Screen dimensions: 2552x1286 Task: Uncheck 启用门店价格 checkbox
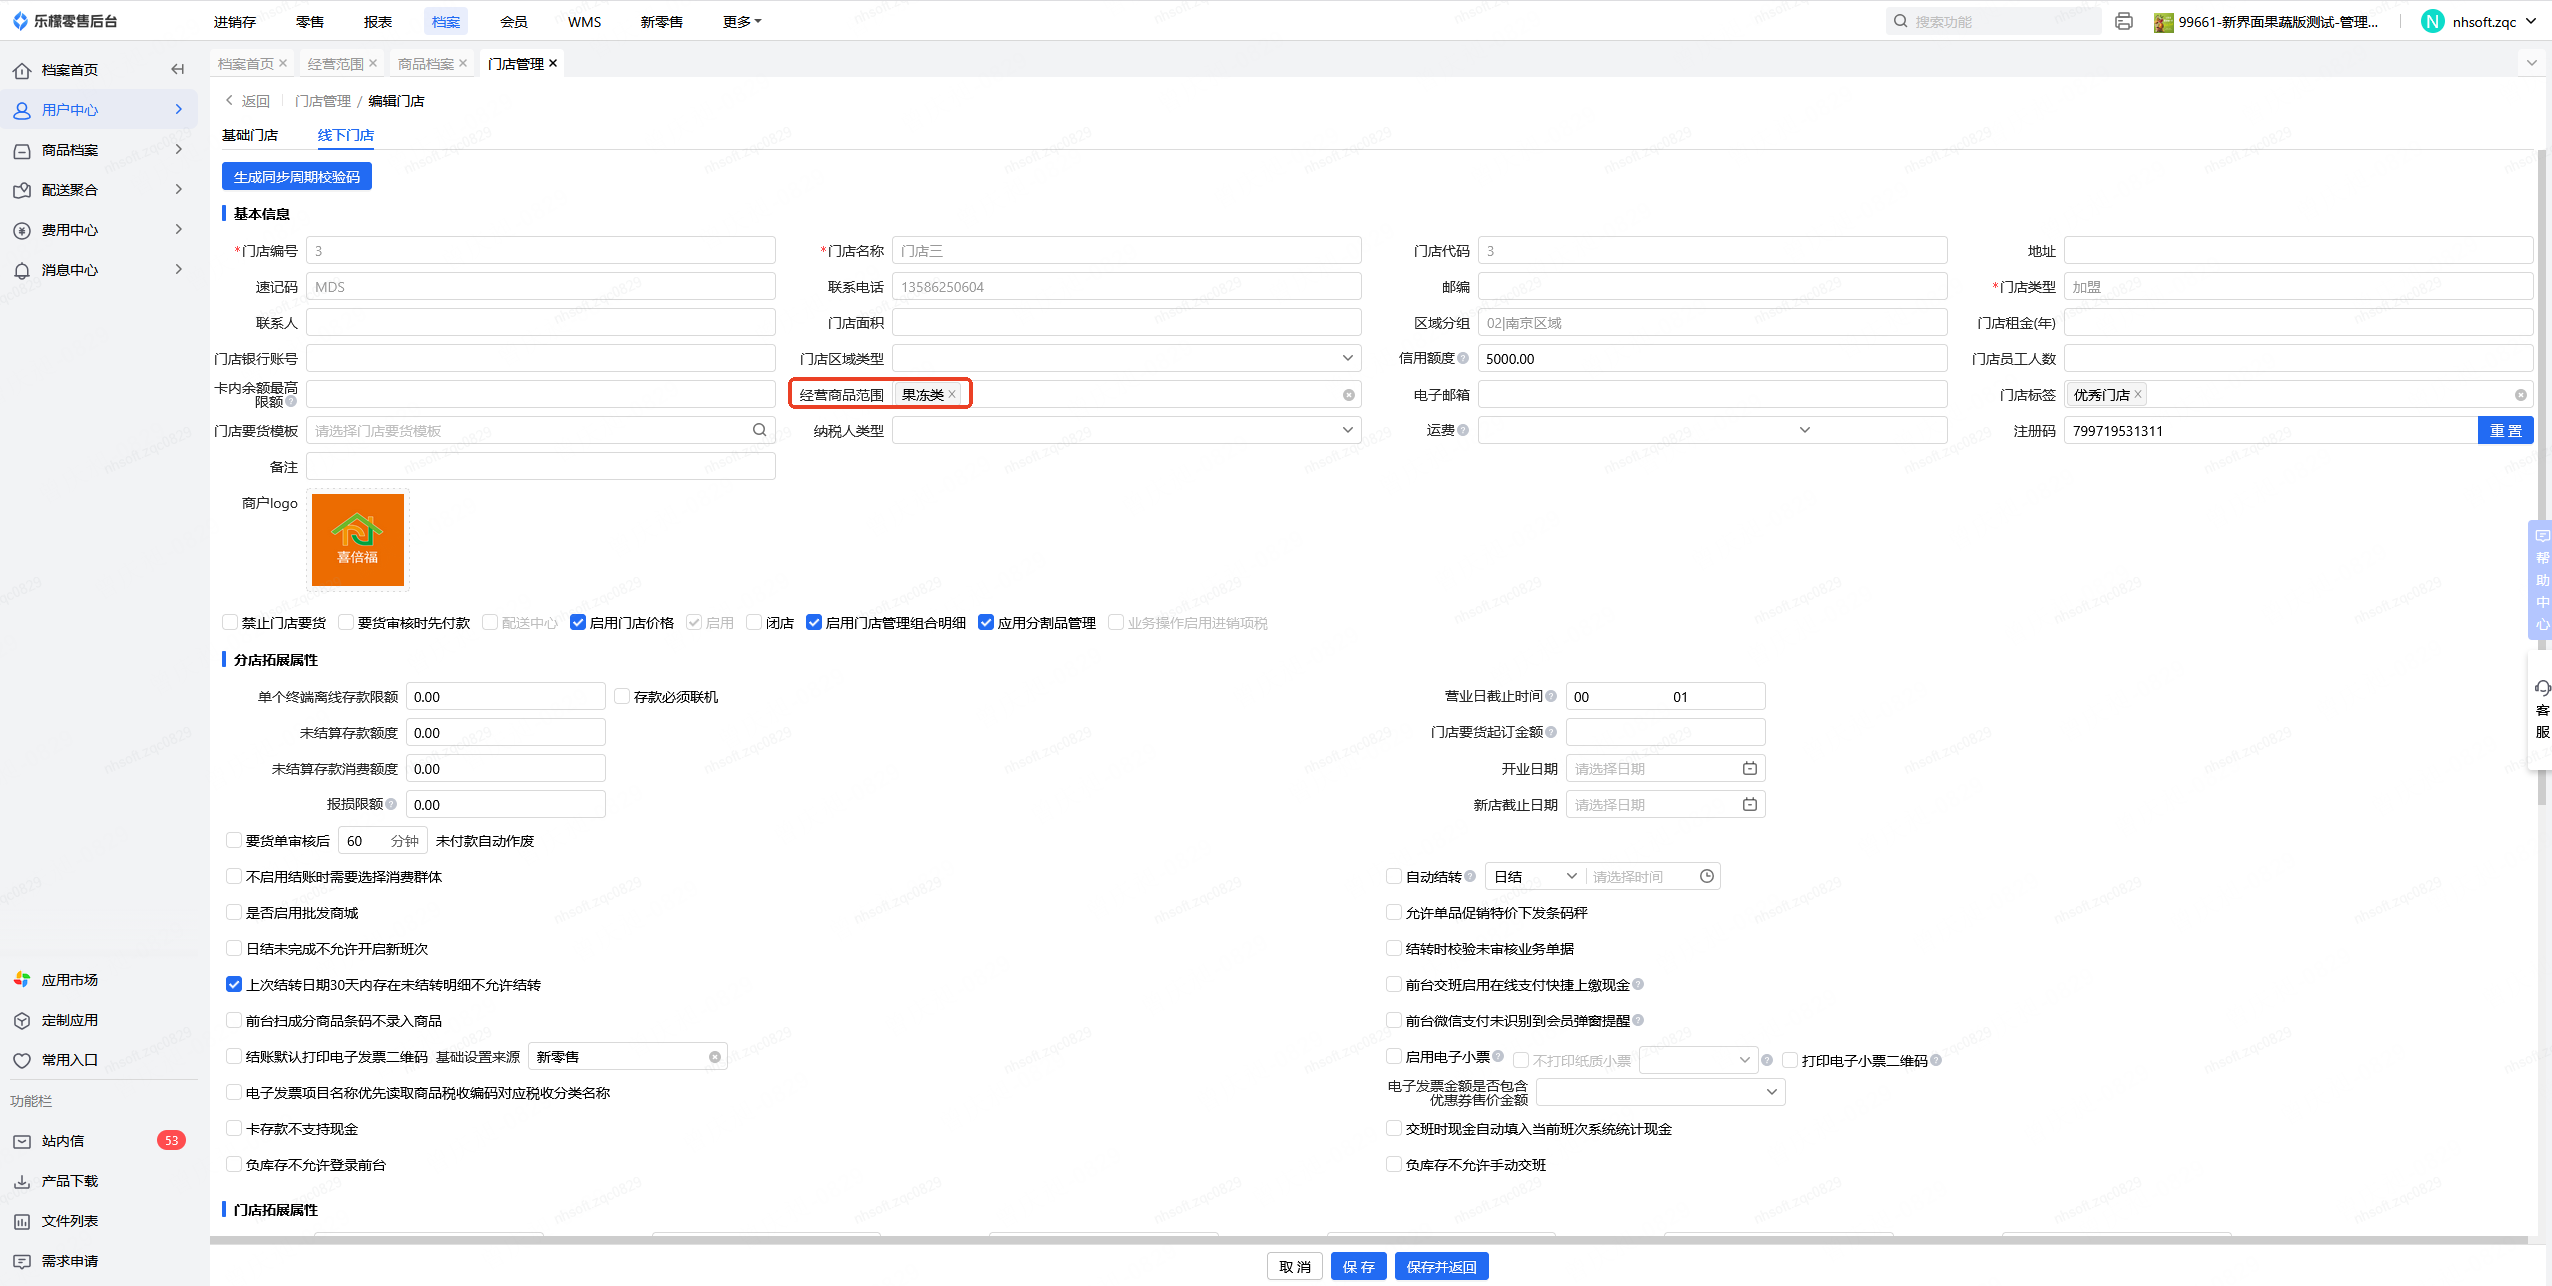click(x=578, y=622)
